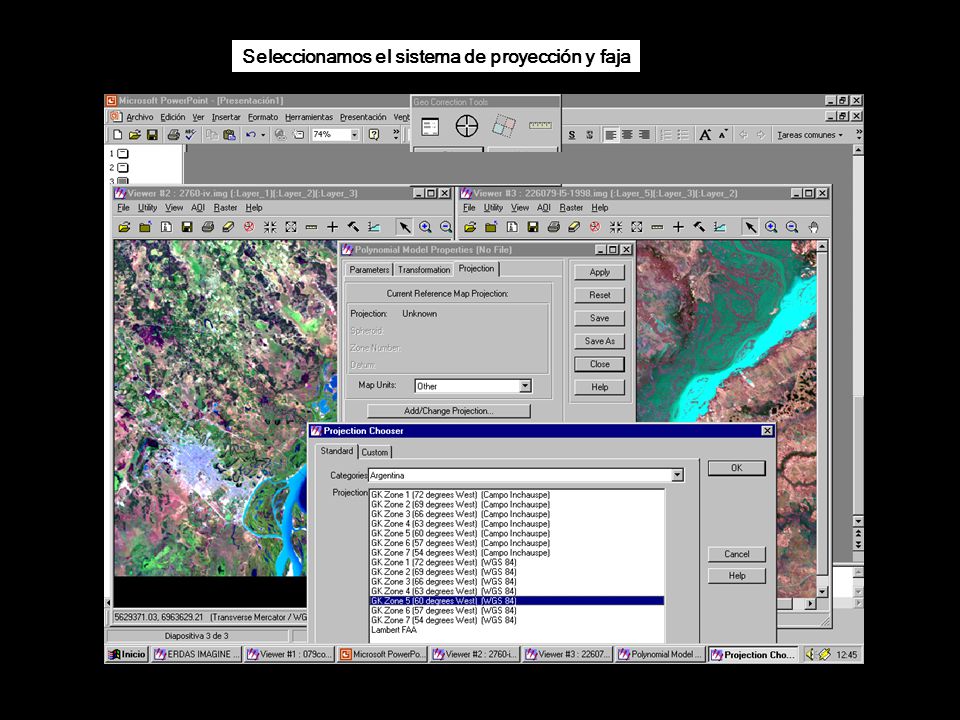Select the eraser icon in Viewer #2 toolbar
The image size is (960, 720).
tap(228, 227)
